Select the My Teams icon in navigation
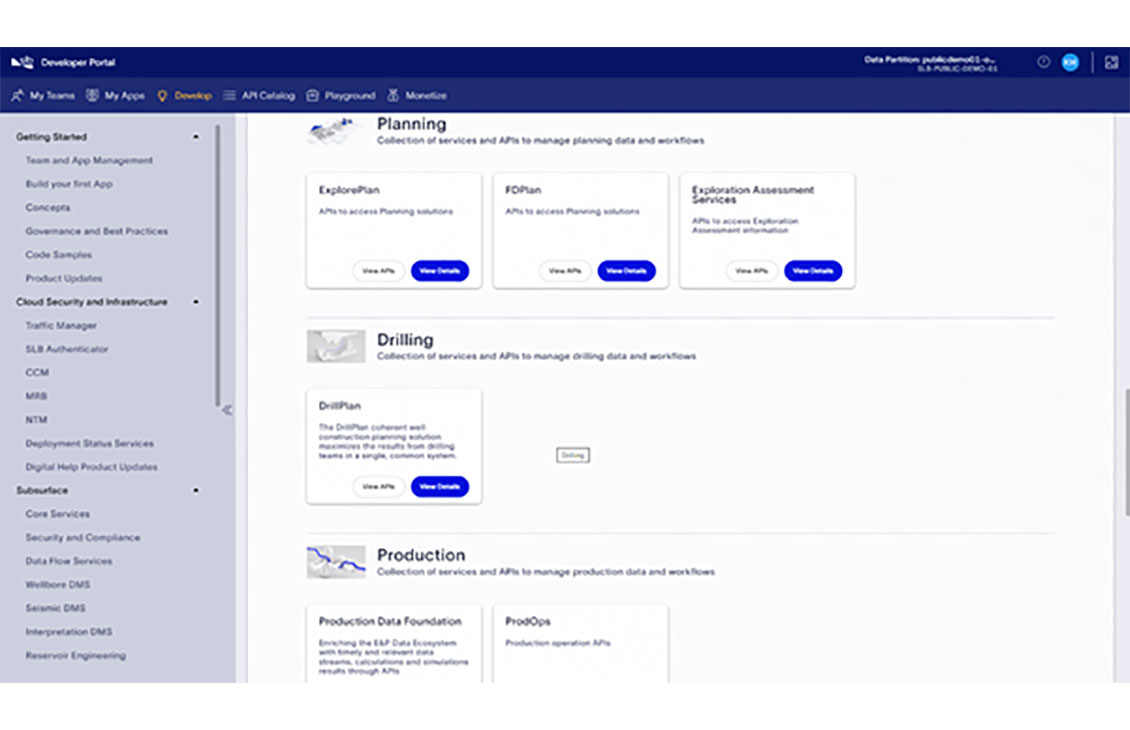1130x730 pixels. pos(17,95)
